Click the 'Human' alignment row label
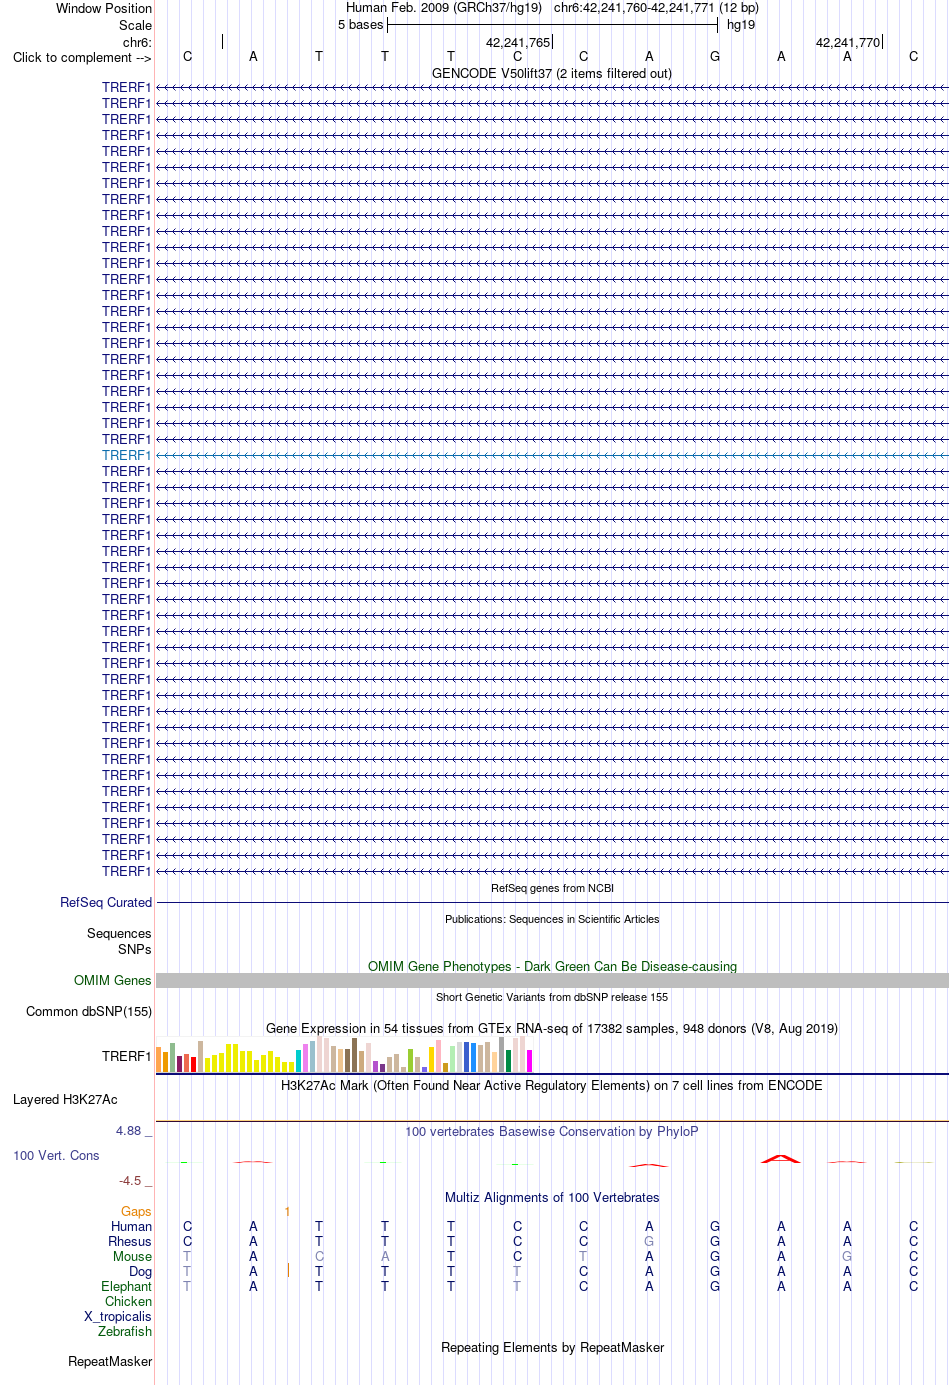950x1385 pixels. [131, 1226]
